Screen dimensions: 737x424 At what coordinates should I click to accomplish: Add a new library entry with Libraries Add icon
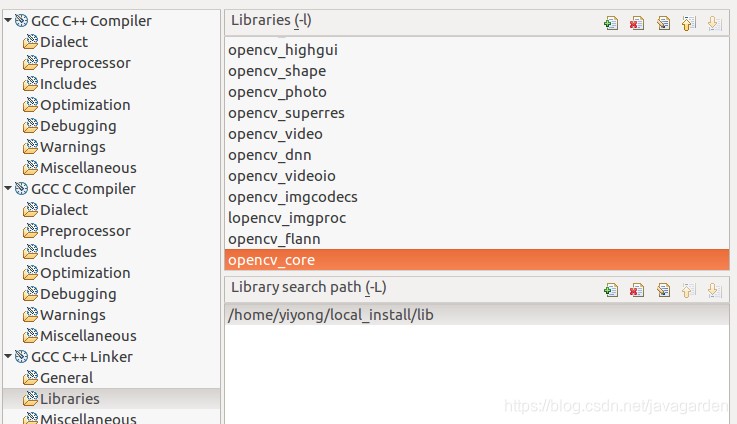click(x=611, y=23)
